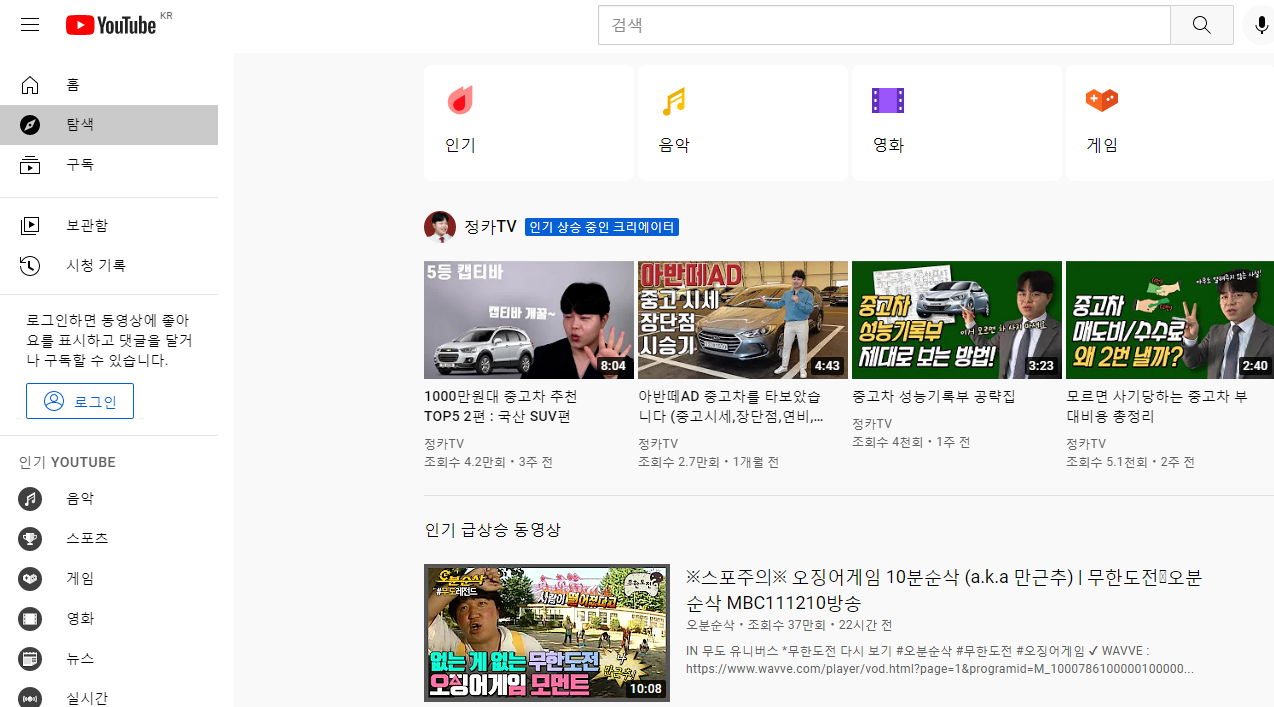Open the 4:43 아반떼AD video thumbnail
Image resolution: width=1274 pixels, height=707 pixels.
click(743, 320)
